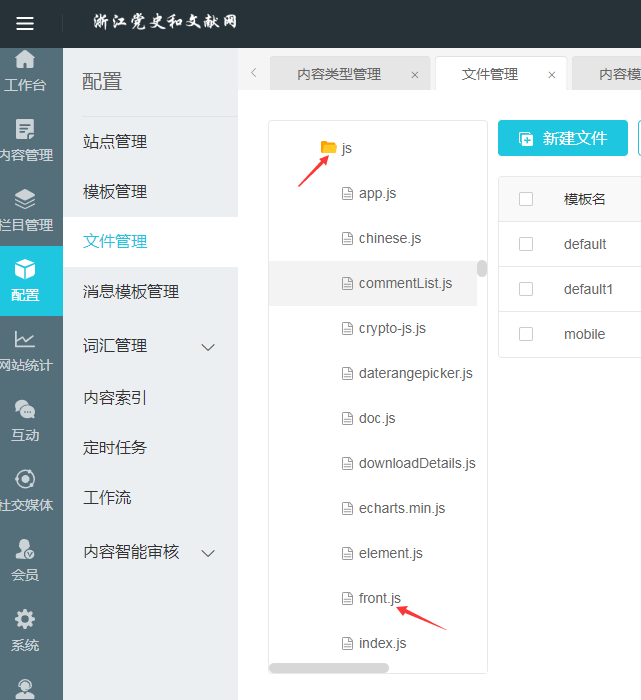The image size is (641, 700).
Task: Open 内容管理 sidebar icon
Action: click(25, 129)
